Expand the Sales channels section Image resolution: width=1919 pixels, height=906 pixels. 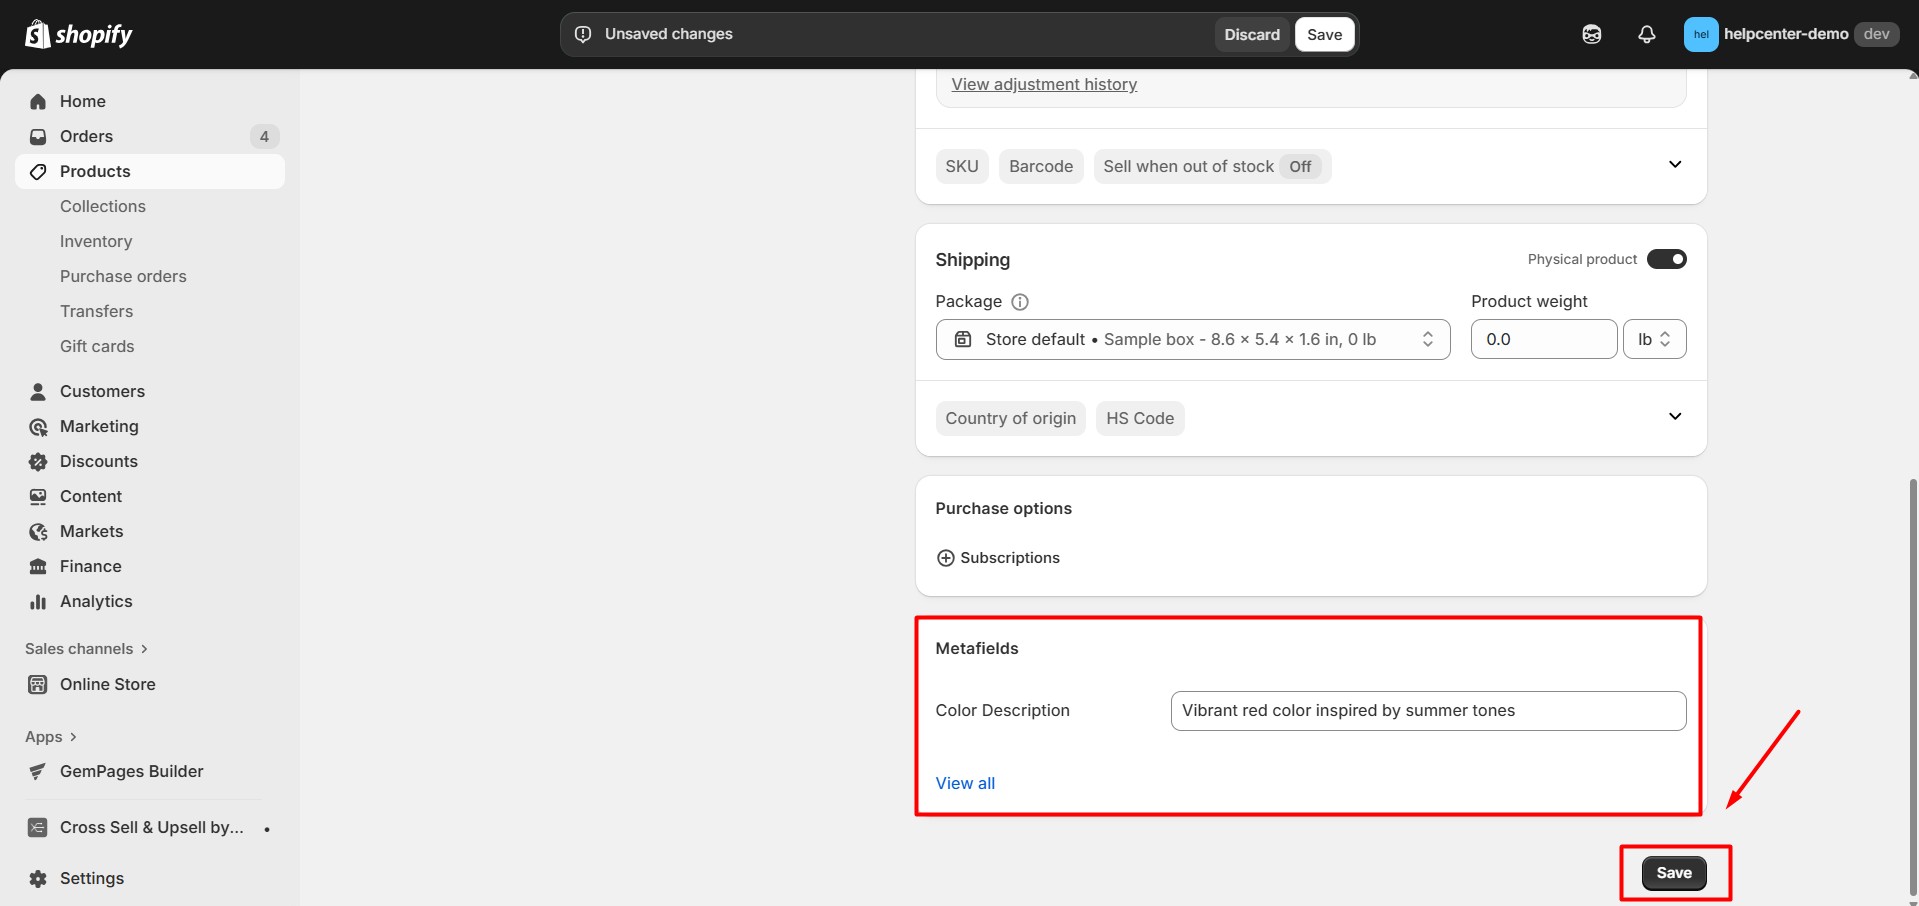click(86, 649)
